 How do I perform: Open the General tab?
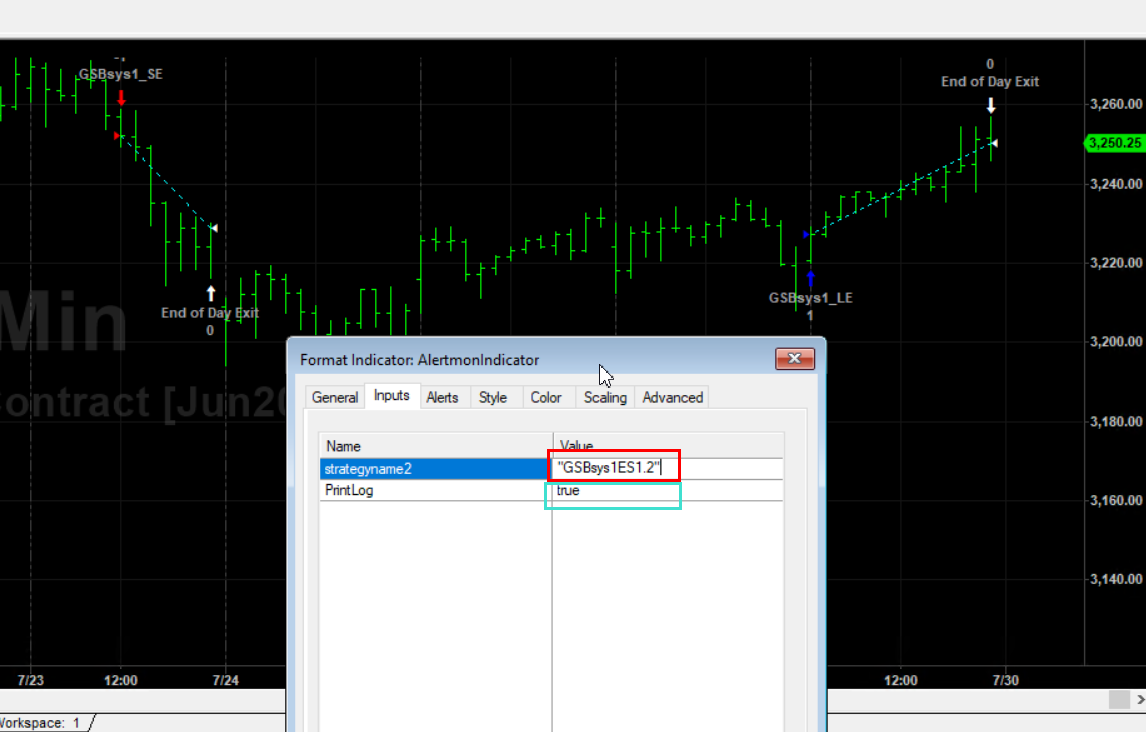click(x=334, y=397)
